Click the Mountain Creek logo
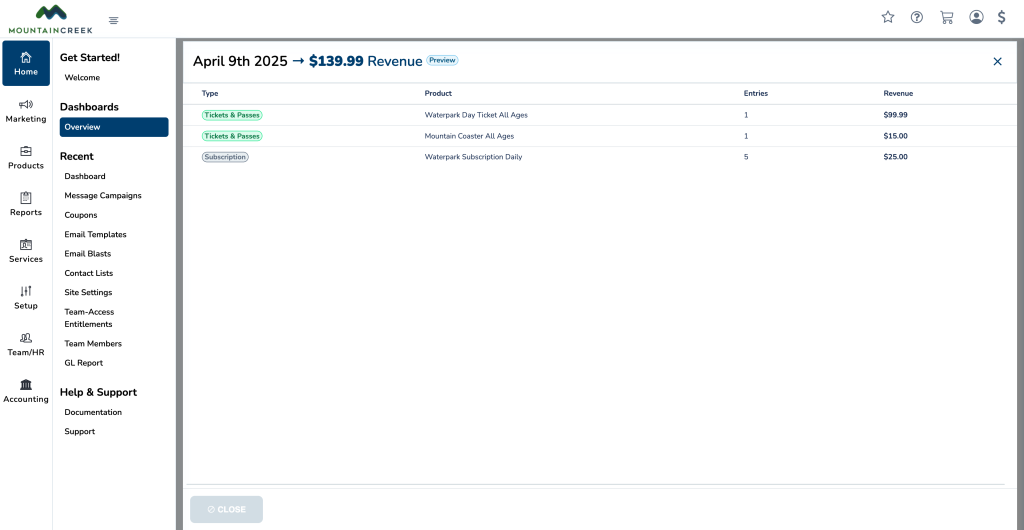 click(x=50, y=19)
